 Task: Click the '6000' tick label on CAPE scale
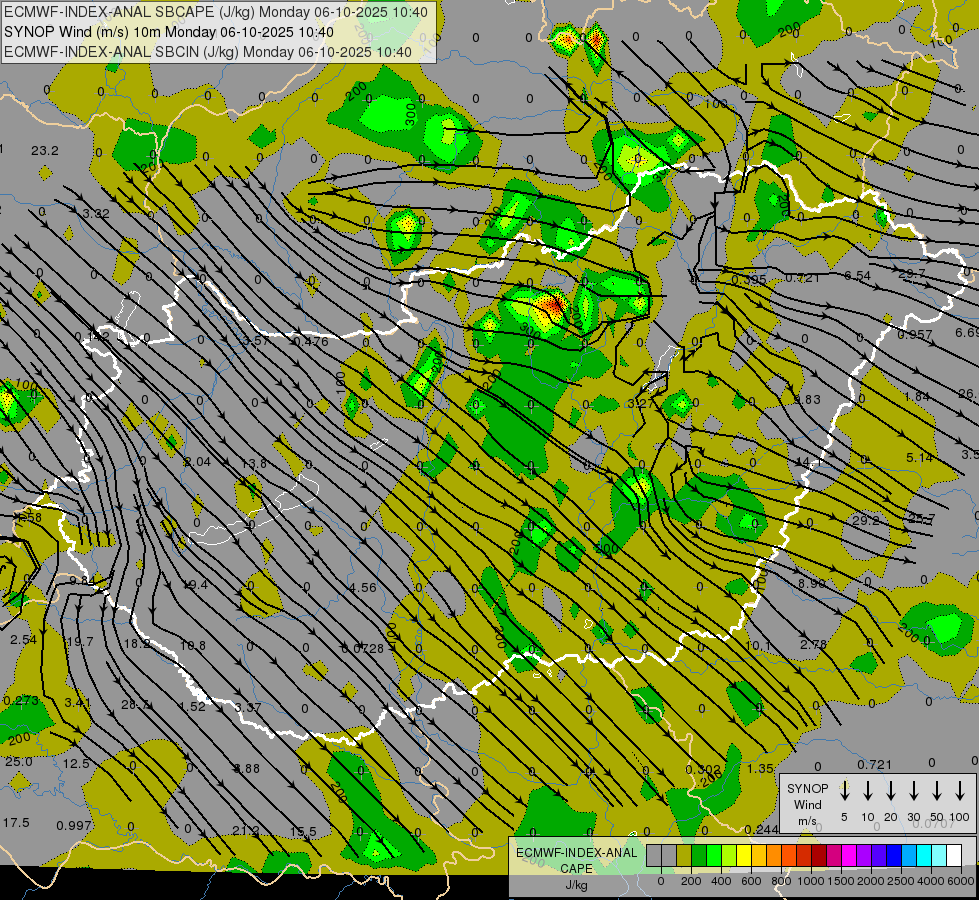pos(961,881)
